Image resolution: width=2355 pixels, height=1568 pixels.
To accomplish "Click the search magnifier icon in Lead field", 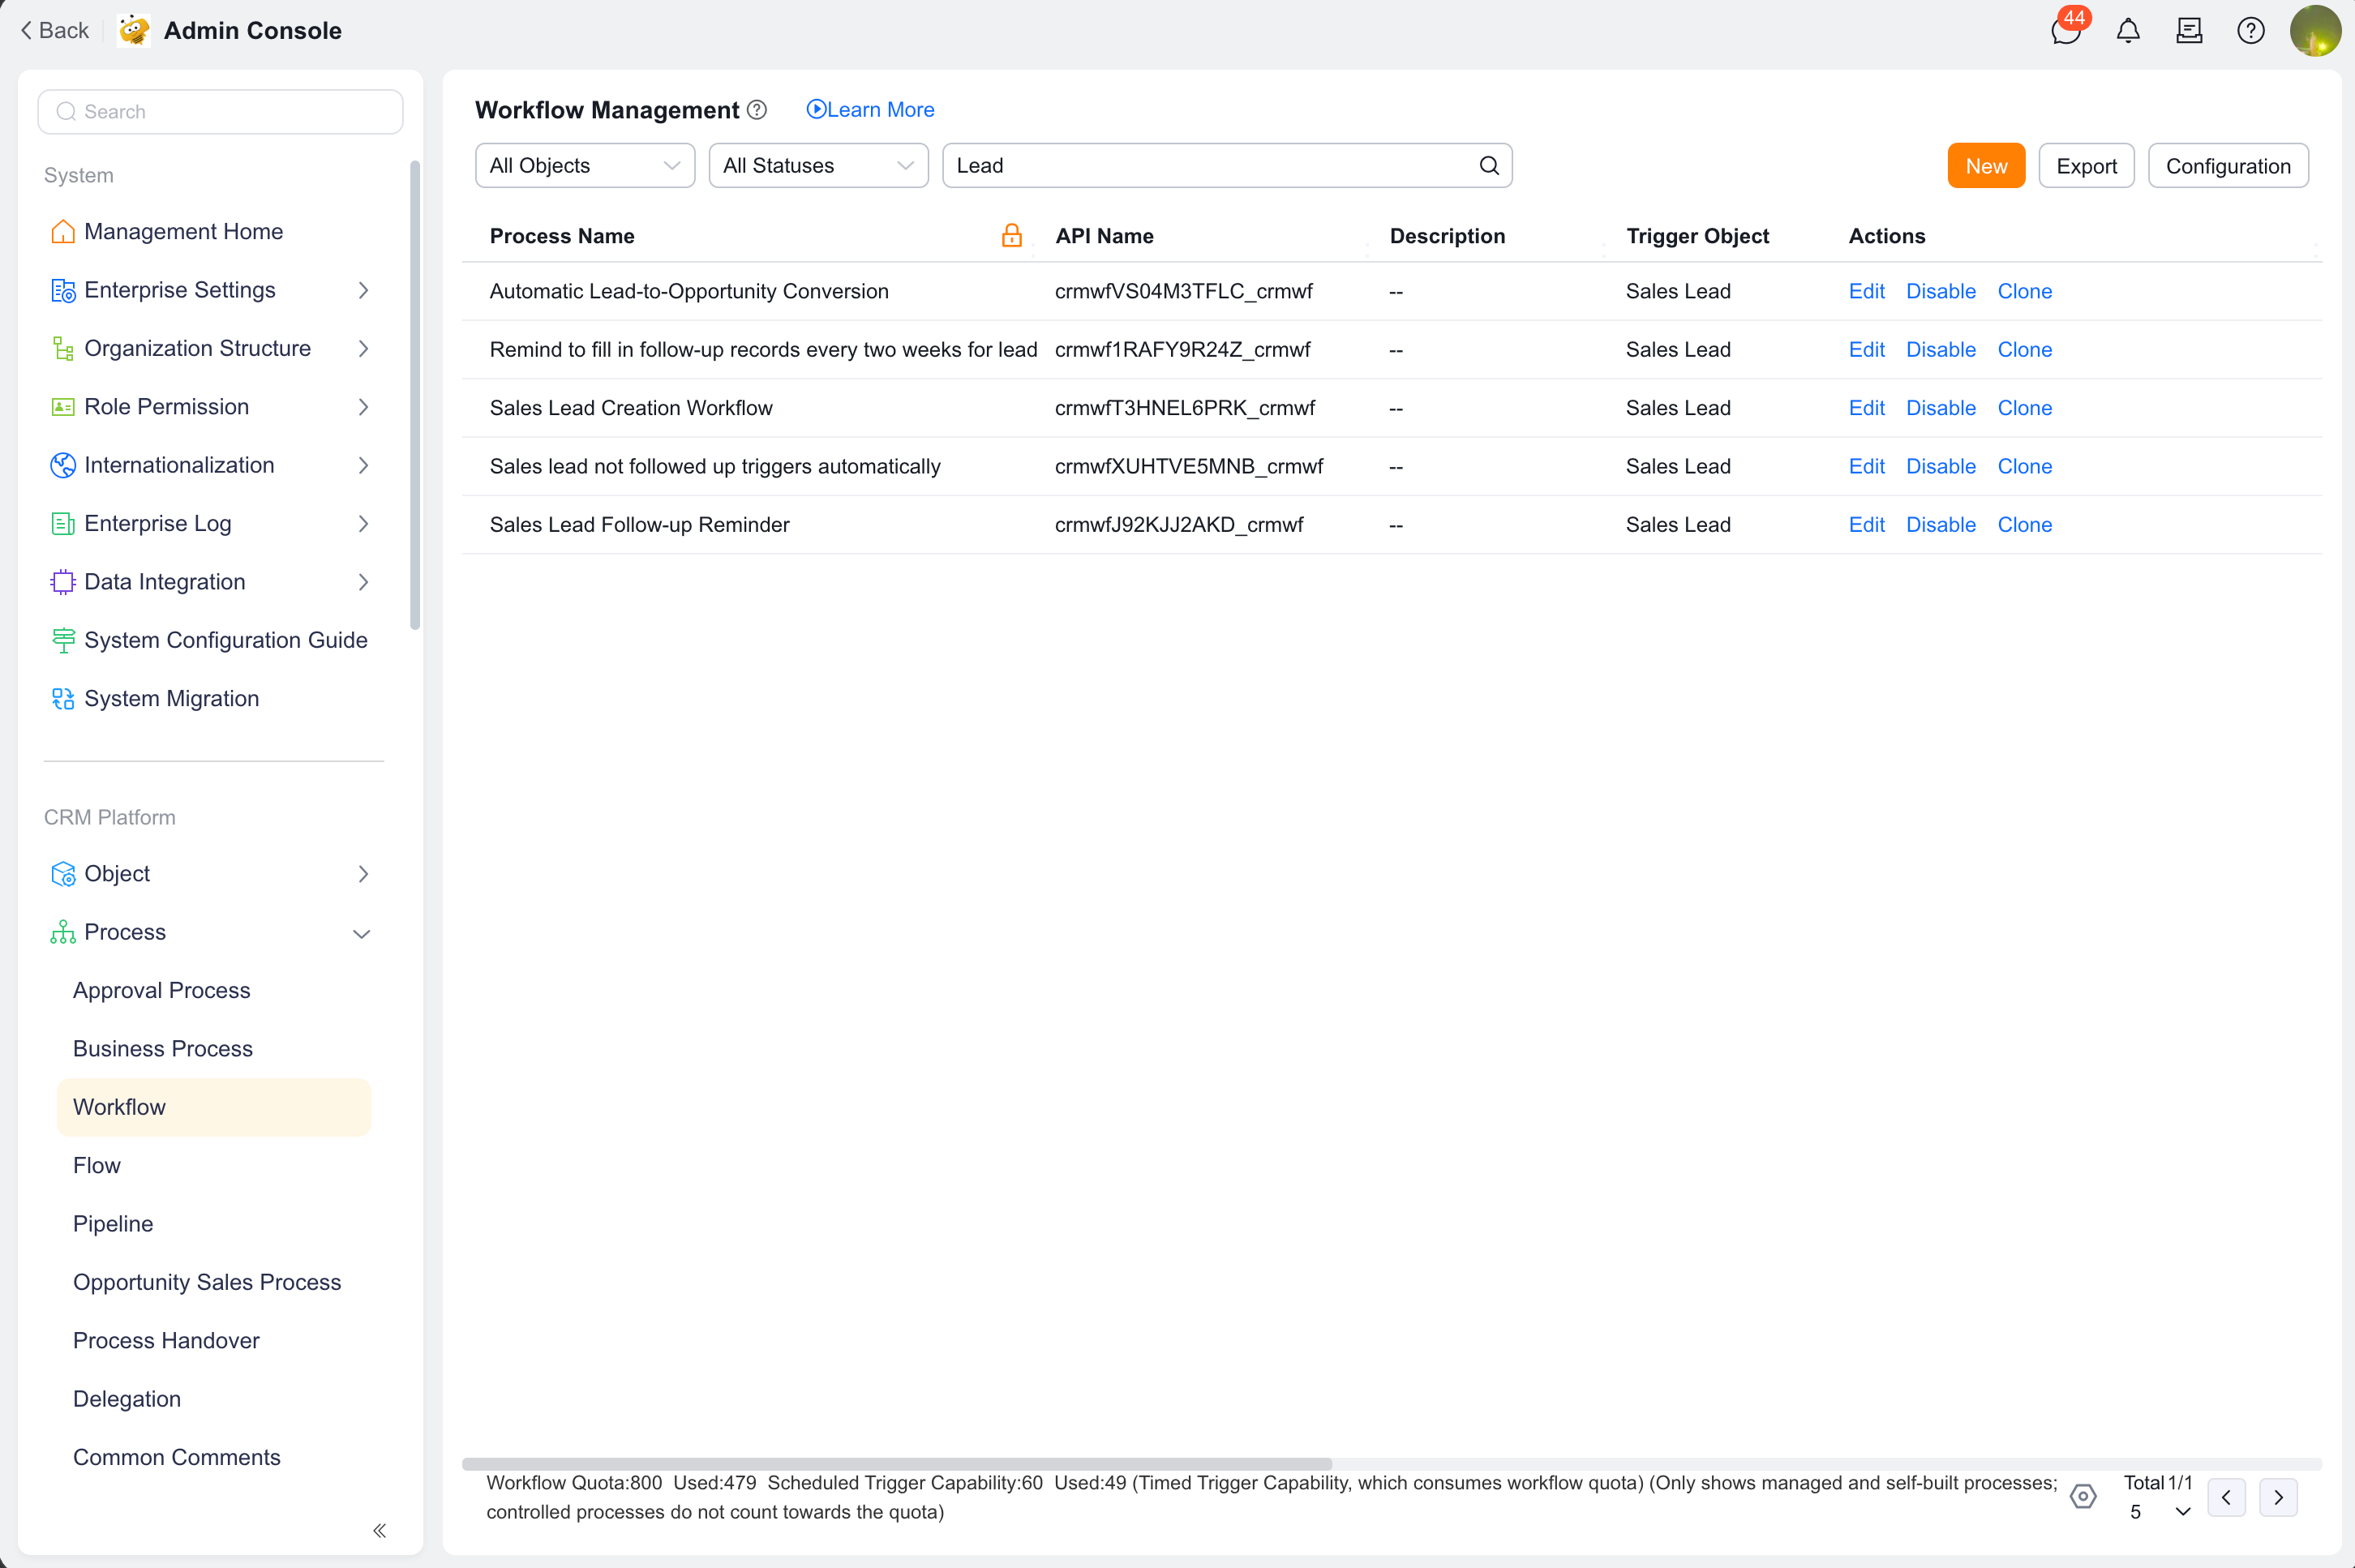I will pyautogui.click(x=1489, y=165).
